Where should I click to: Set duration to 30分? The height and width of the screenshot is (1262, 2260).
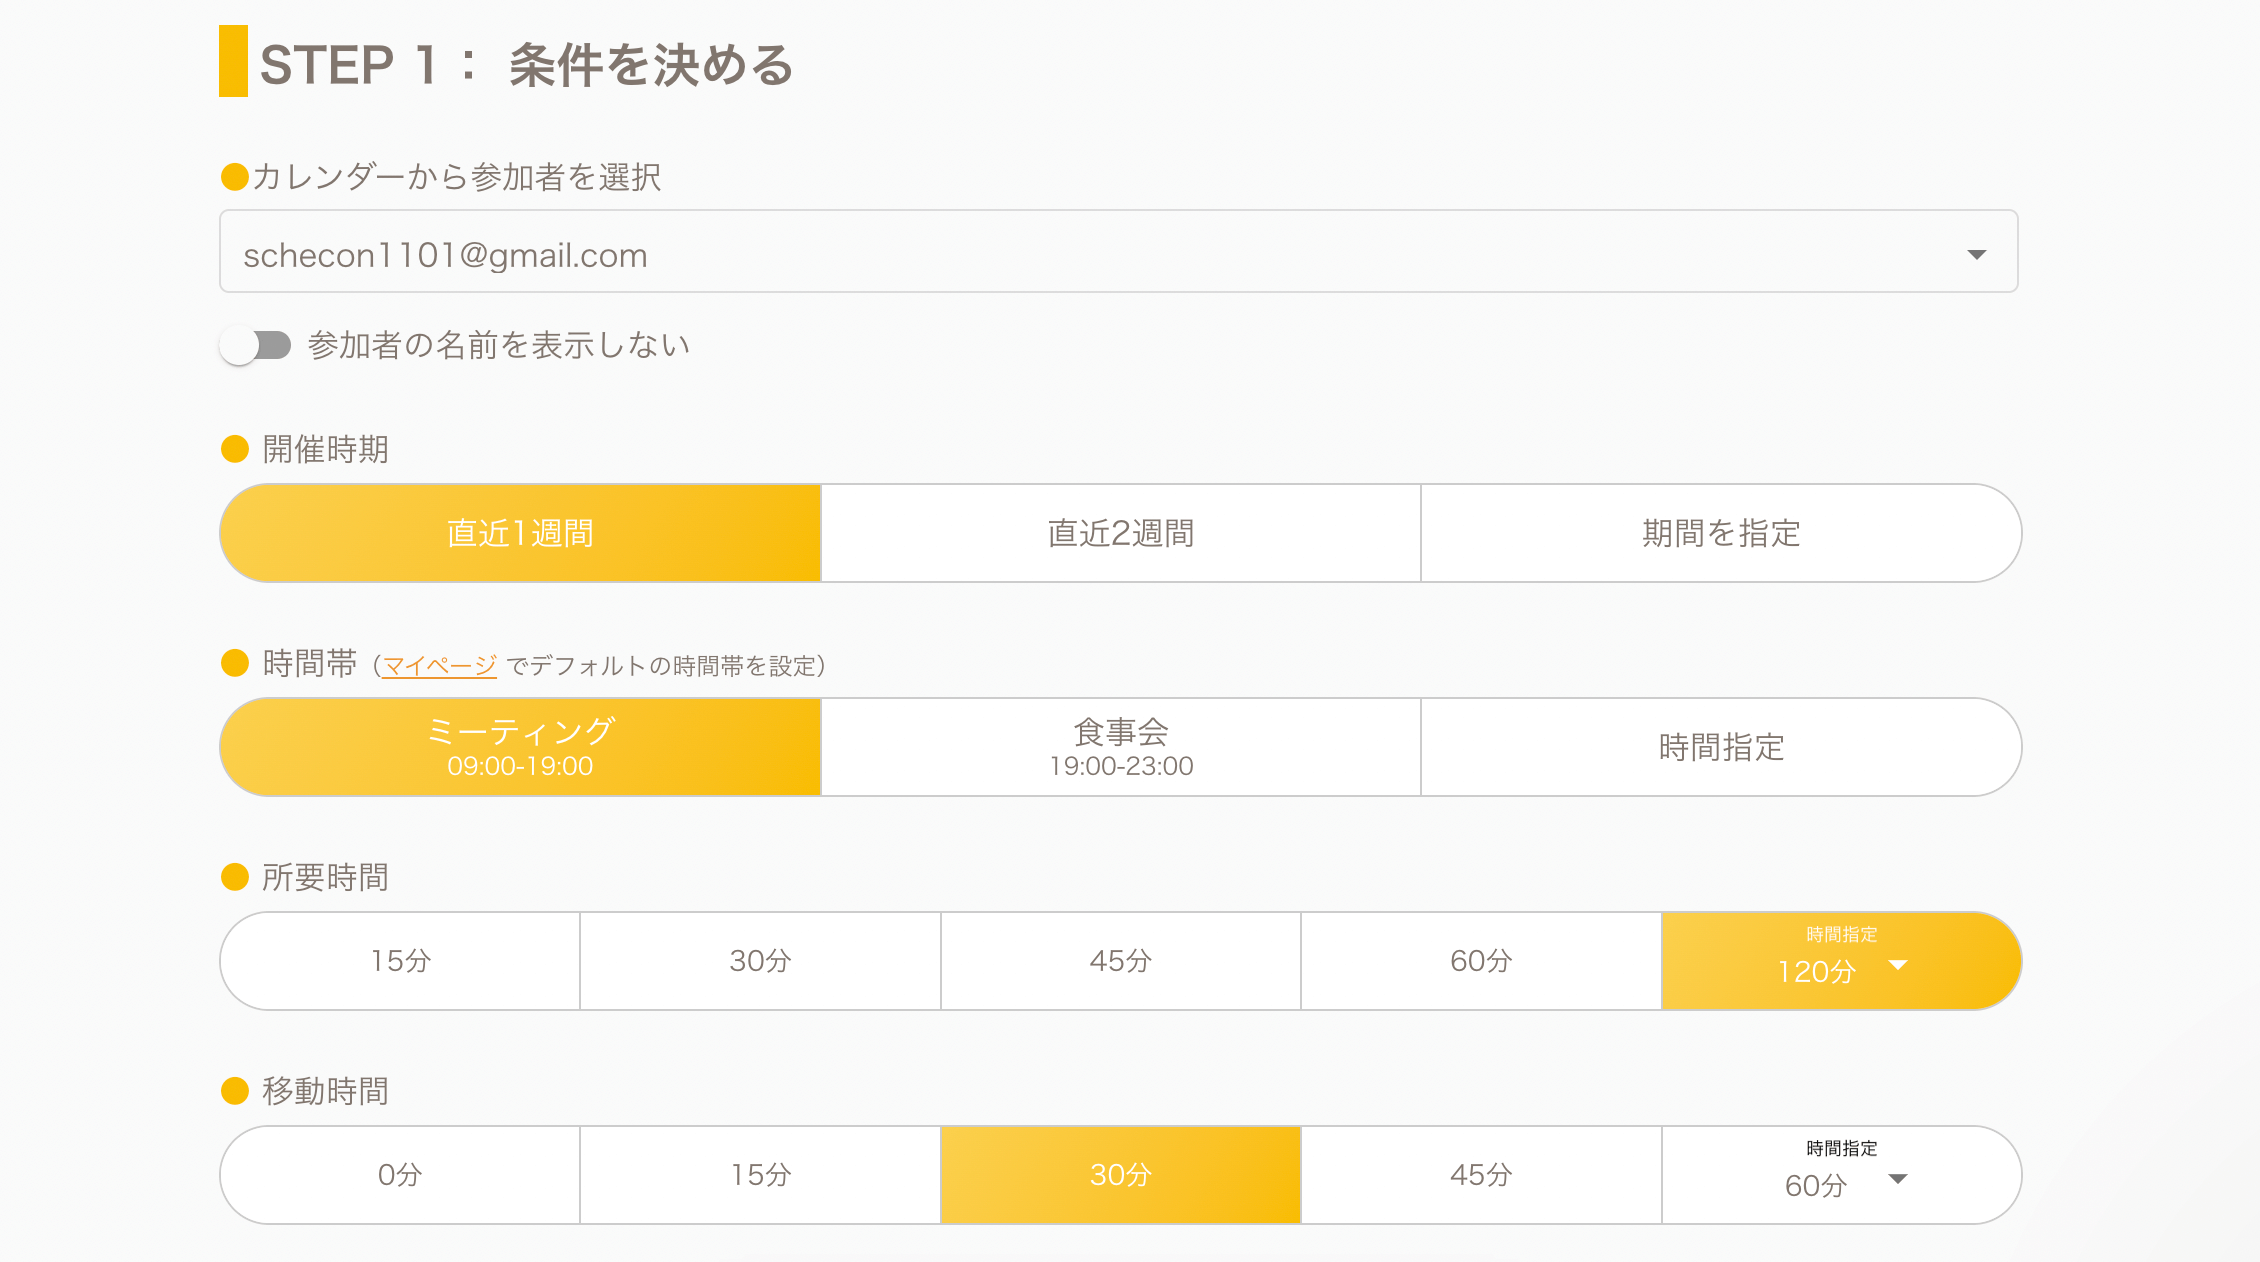coord(760,961)
